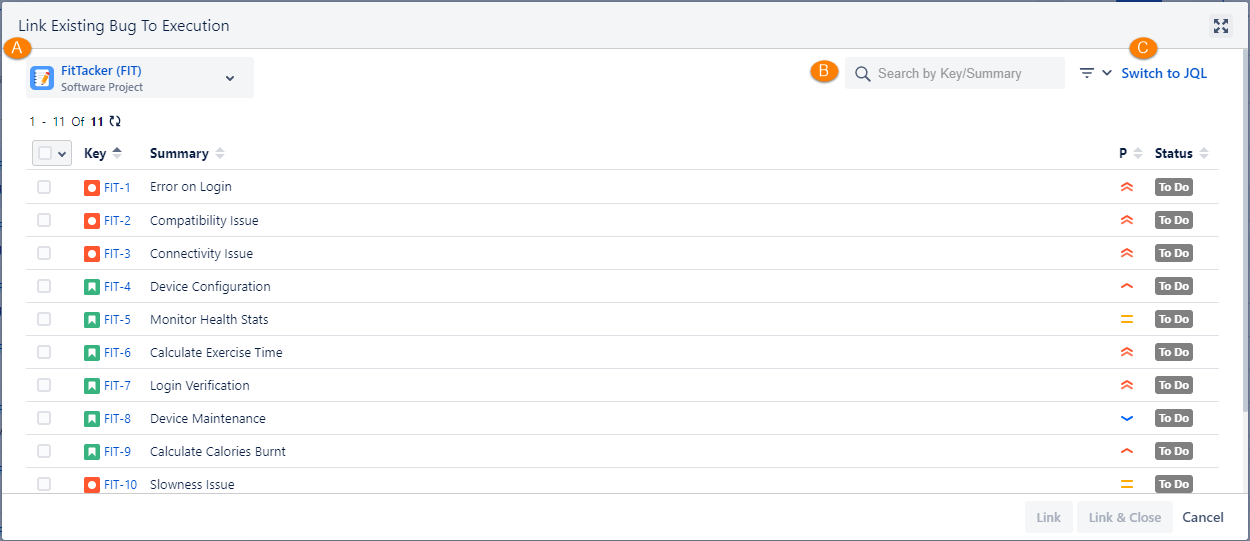Viewport: 1250px width, 541px height.
Task: Click the dialog's vertical scrollbar
Action: click(1244, 231)
